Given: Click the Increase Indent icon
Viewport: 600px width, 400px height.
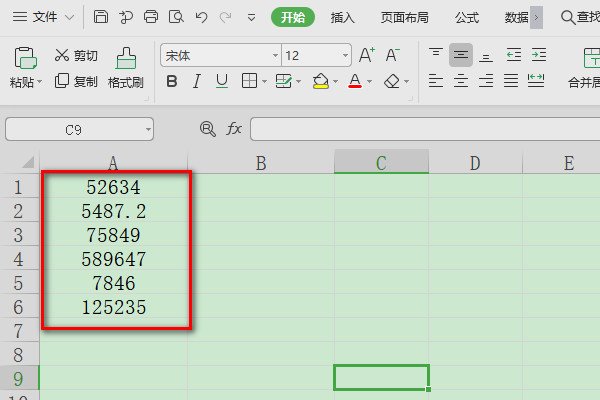Looking at the screenshot, I should pyautogui.click(x=539, y=55).
